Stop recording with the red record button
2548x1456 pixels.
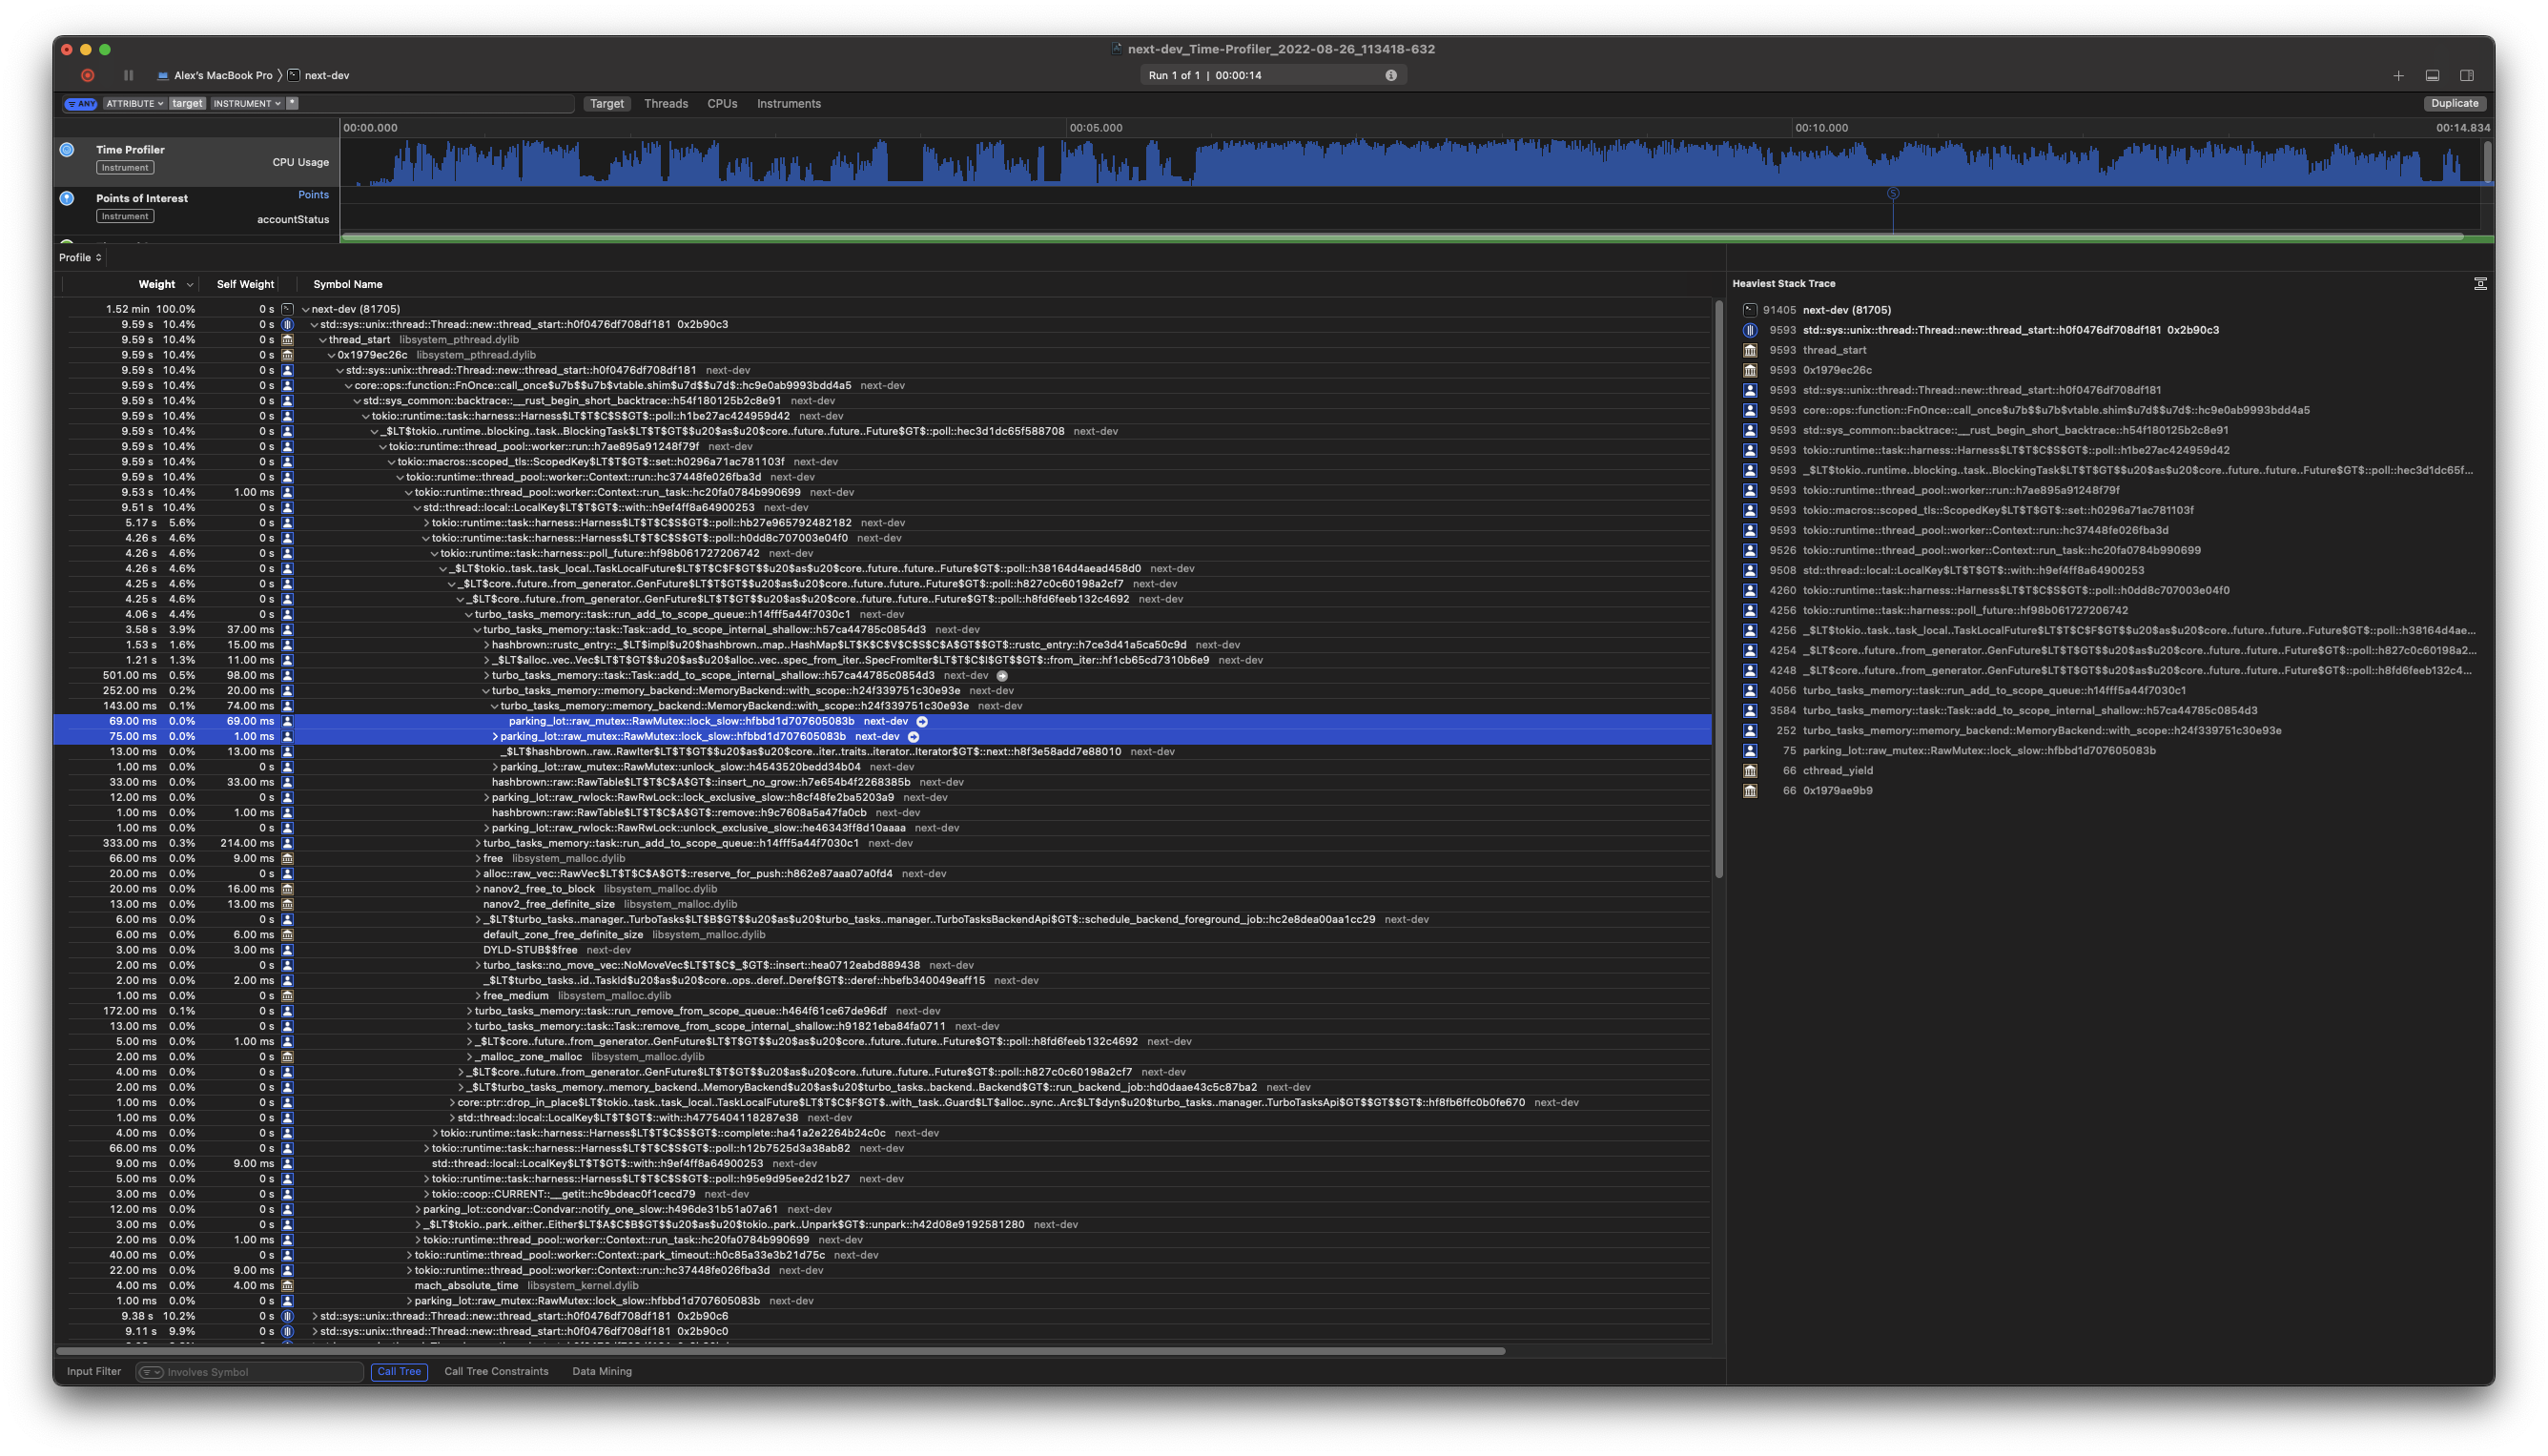point(87,75)
